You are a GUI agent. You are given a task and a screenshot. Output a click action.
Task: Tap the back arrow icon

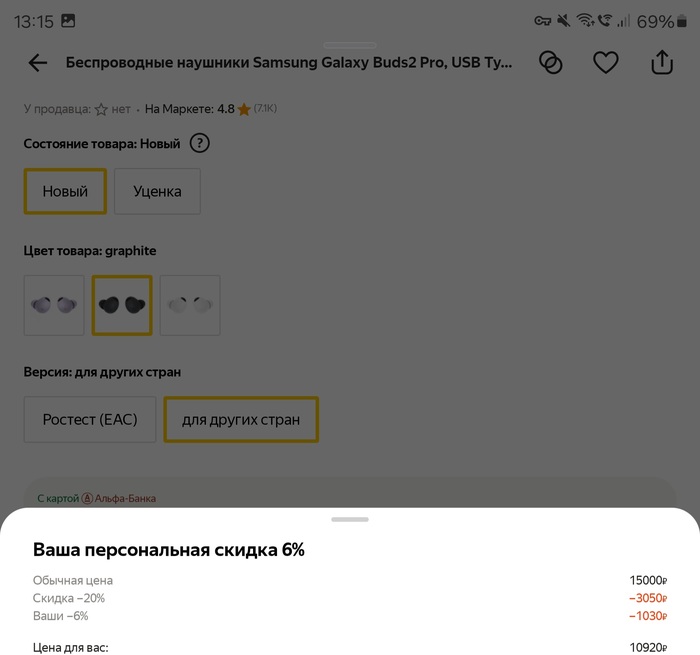tap(38, 63)
